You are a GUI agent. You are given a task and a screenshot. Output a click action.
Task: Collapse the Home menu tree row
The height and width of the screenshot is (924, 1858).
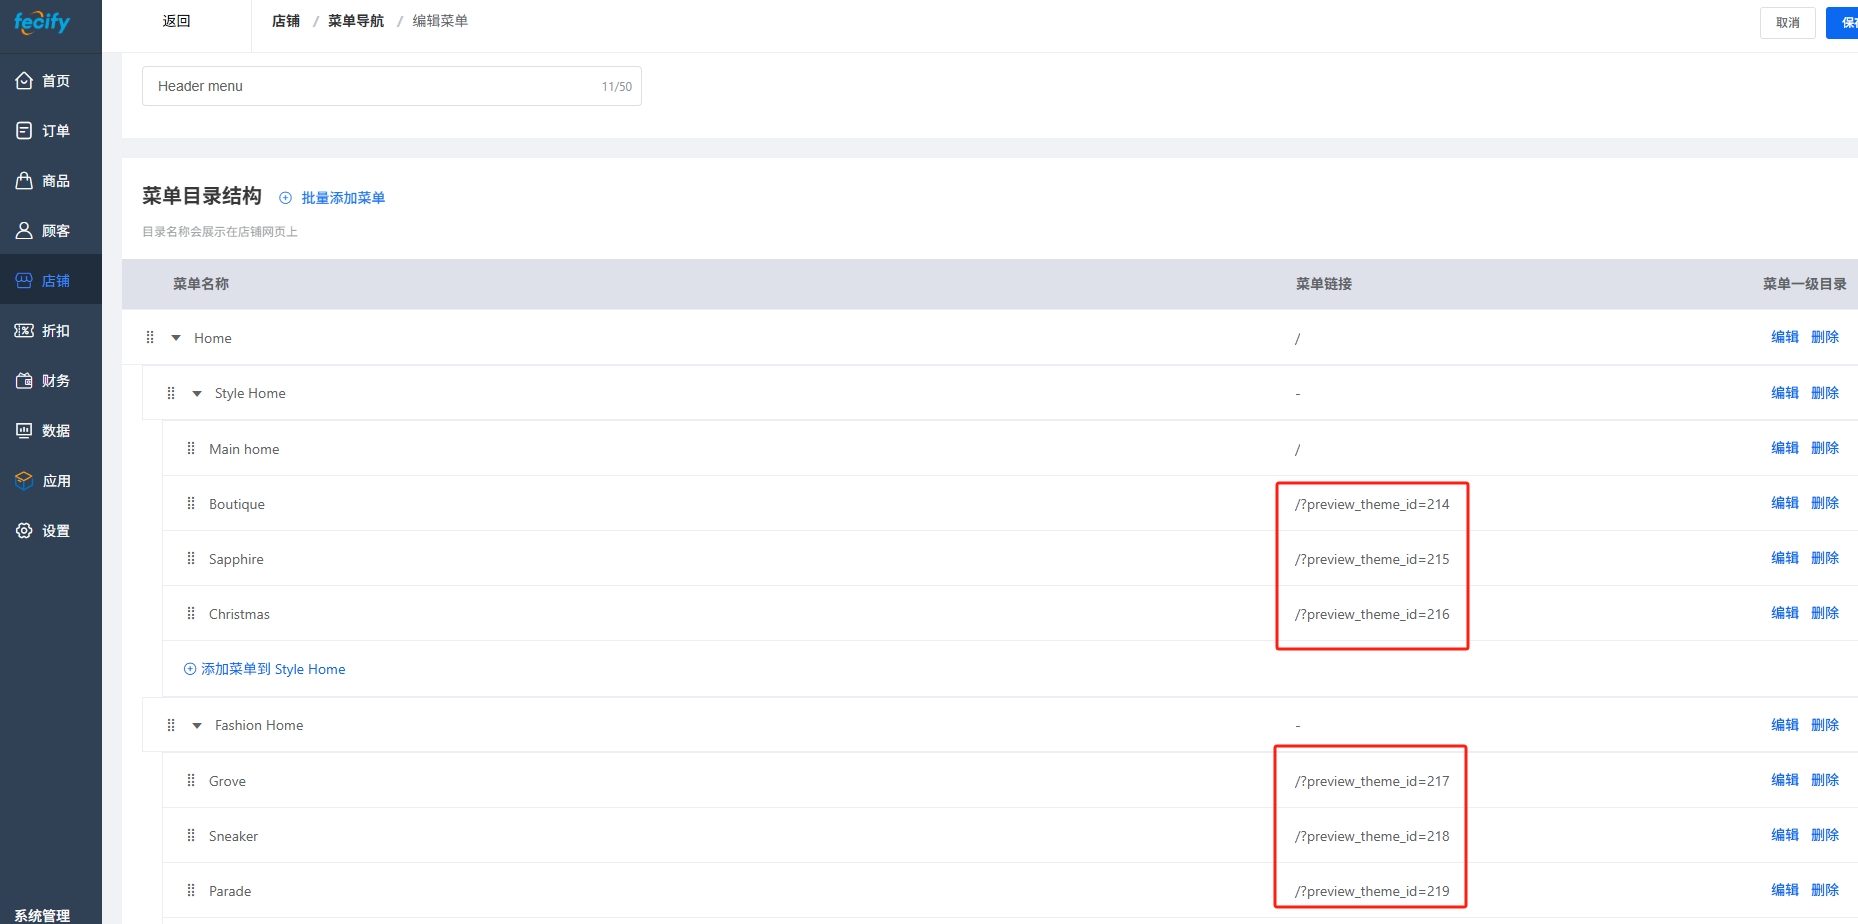click(176, 338)
